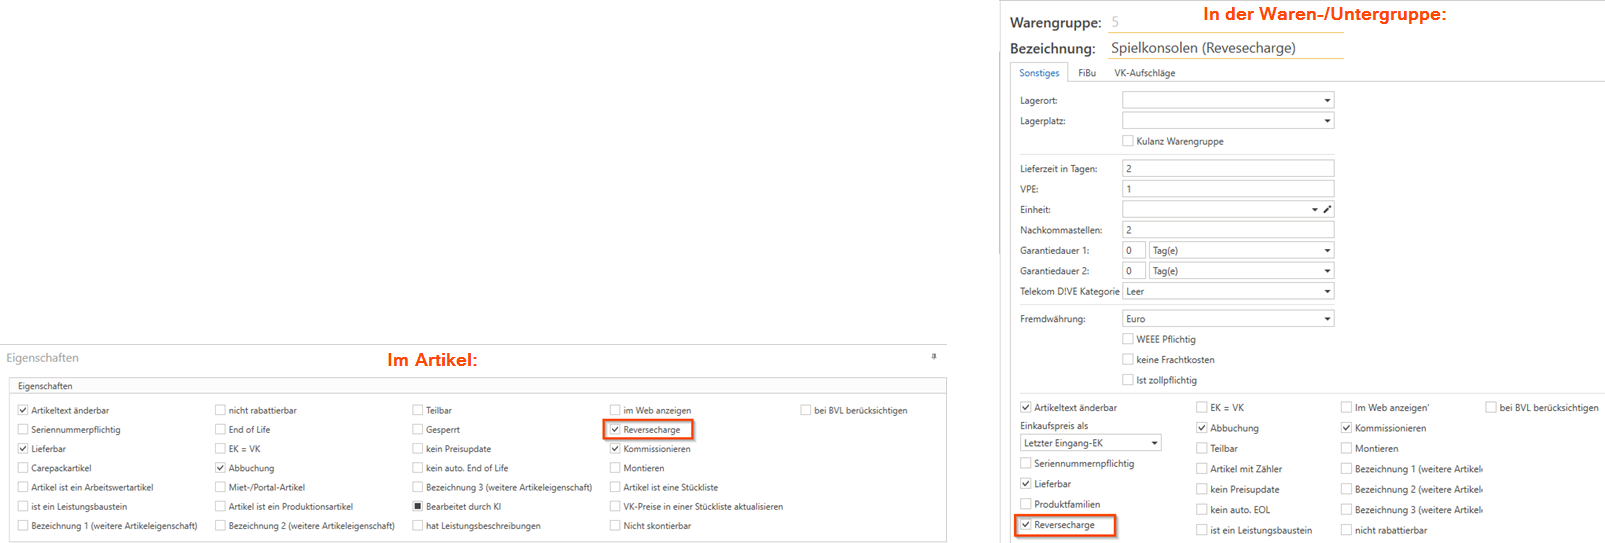
Task: Select the Sonstiges tab
Action: [x=1039, y=73]
